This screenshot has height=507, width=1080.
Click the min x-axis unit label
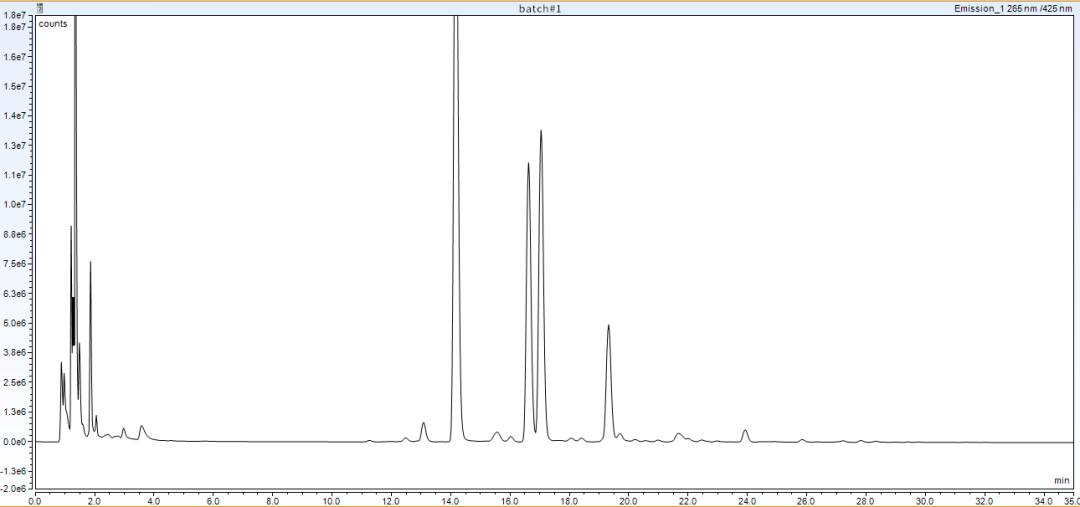1061,481
